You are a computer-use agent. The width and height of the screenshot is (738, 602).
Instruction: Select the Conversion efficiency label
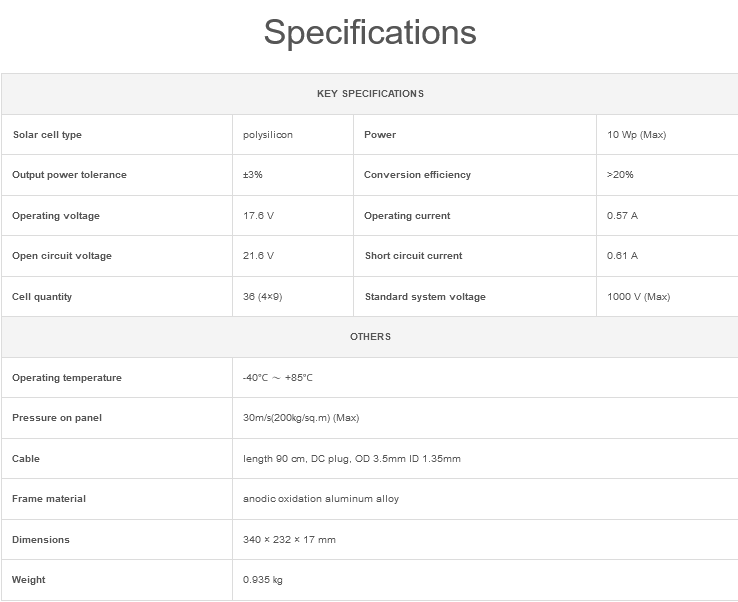tap(417, 175)
